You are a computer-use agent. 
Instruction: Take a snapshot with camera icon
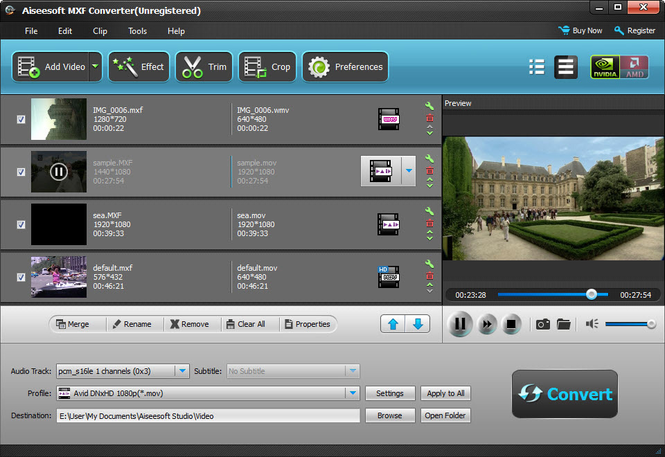coord(543,324)
